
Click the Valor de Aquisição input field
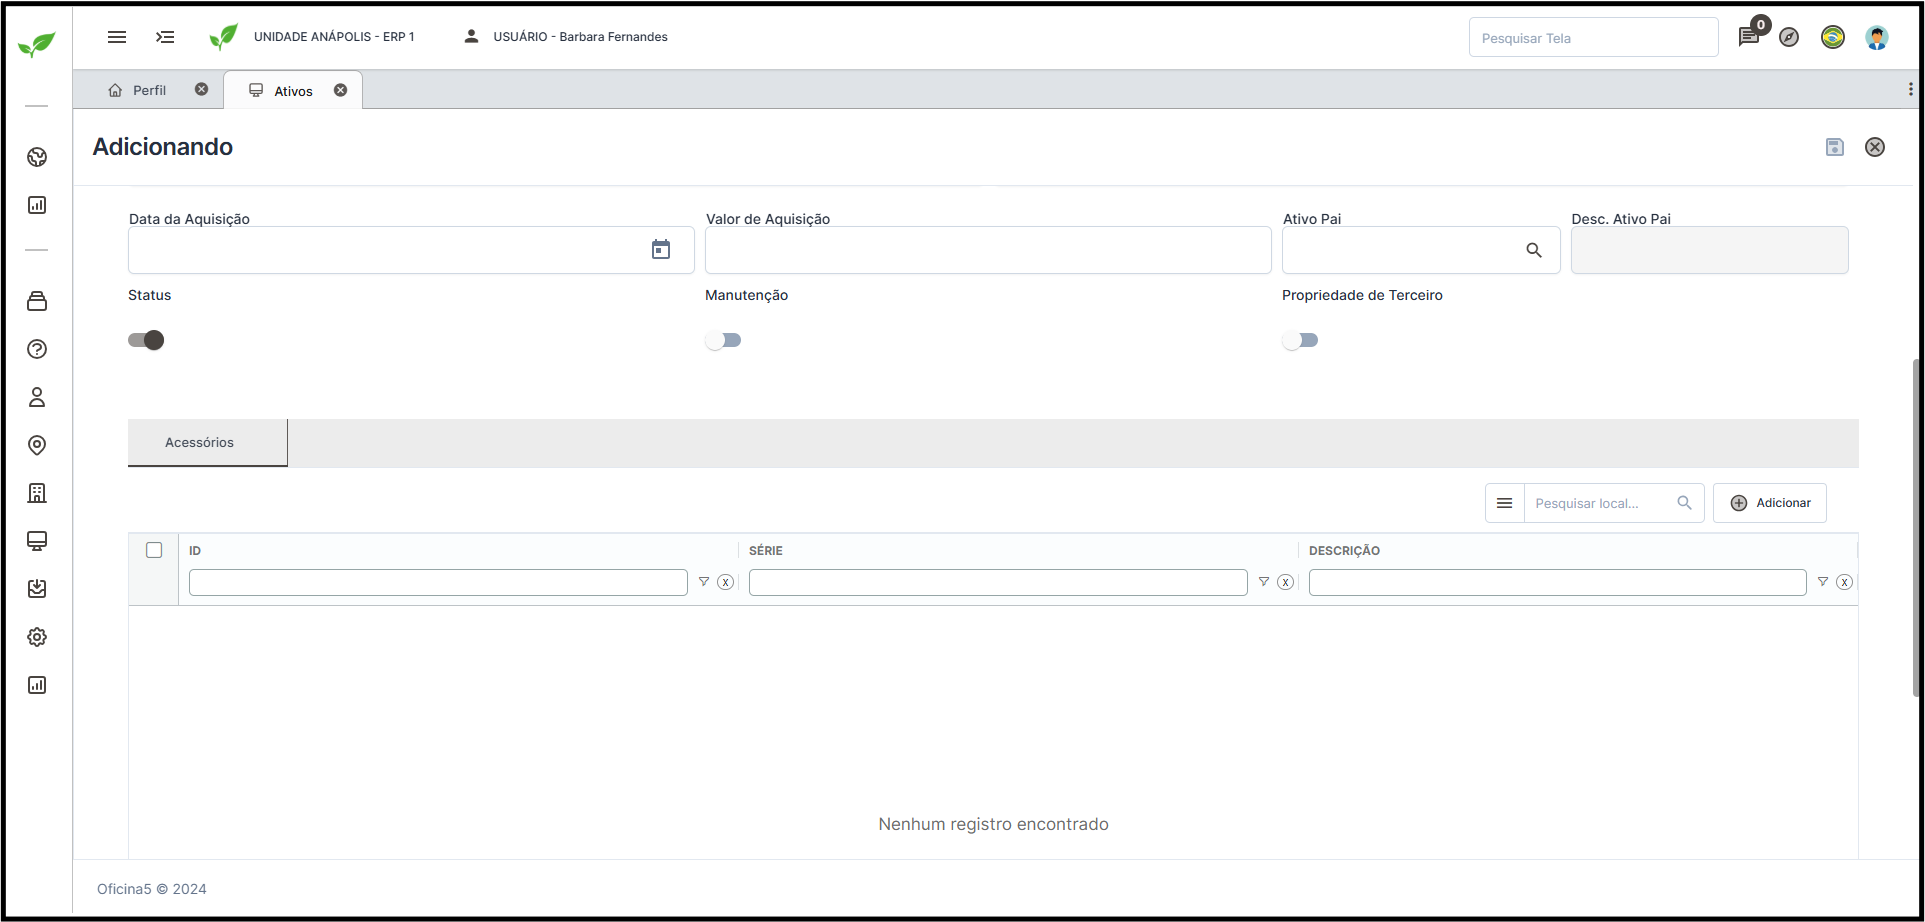pos(988,250)
